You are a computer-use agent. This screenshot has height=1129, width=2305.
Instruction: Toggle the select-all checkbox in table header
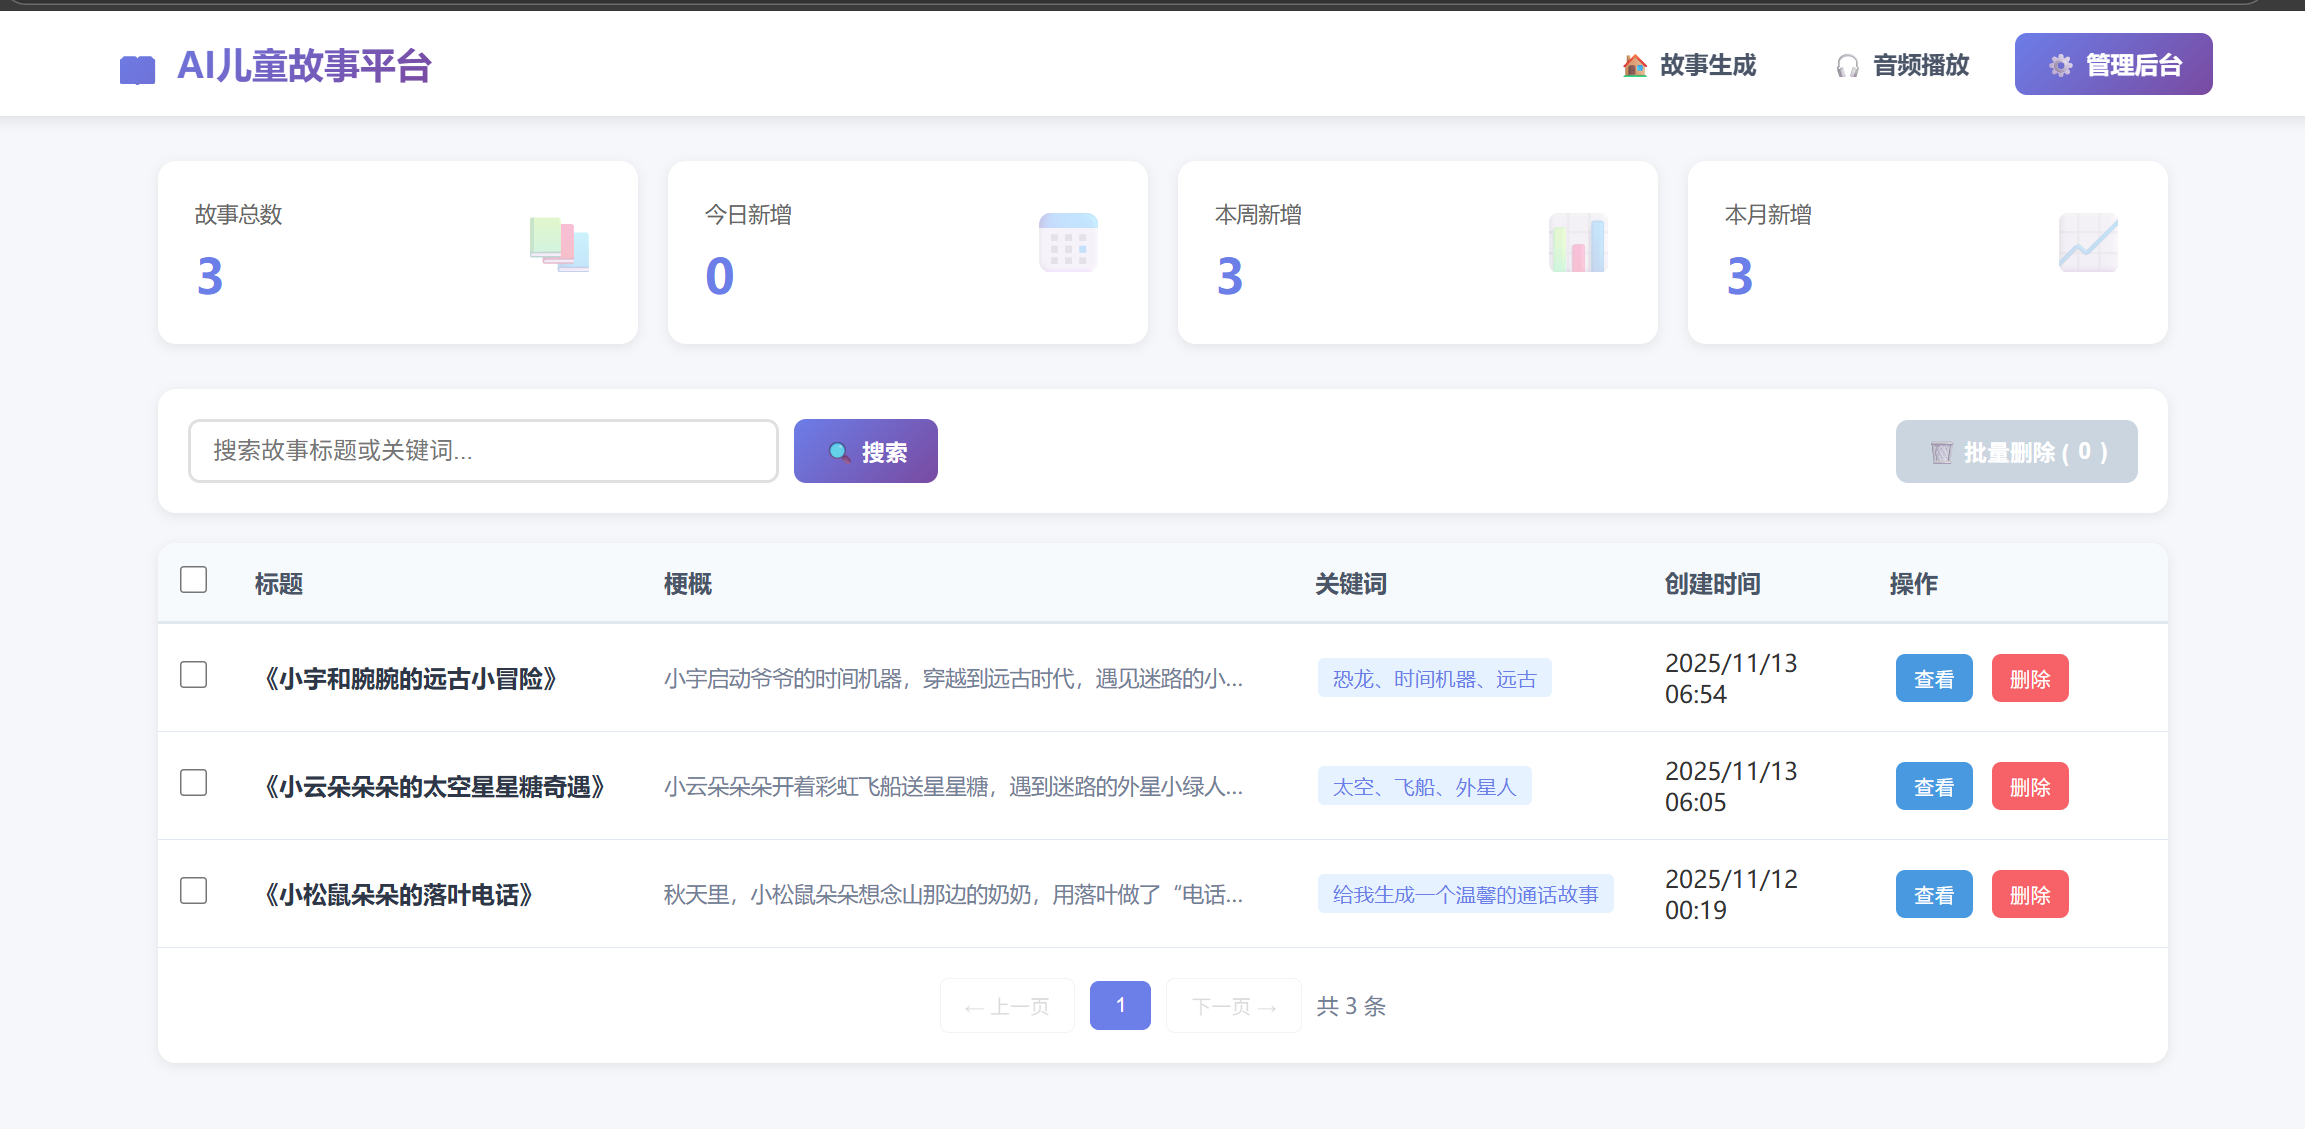point(193,580)
